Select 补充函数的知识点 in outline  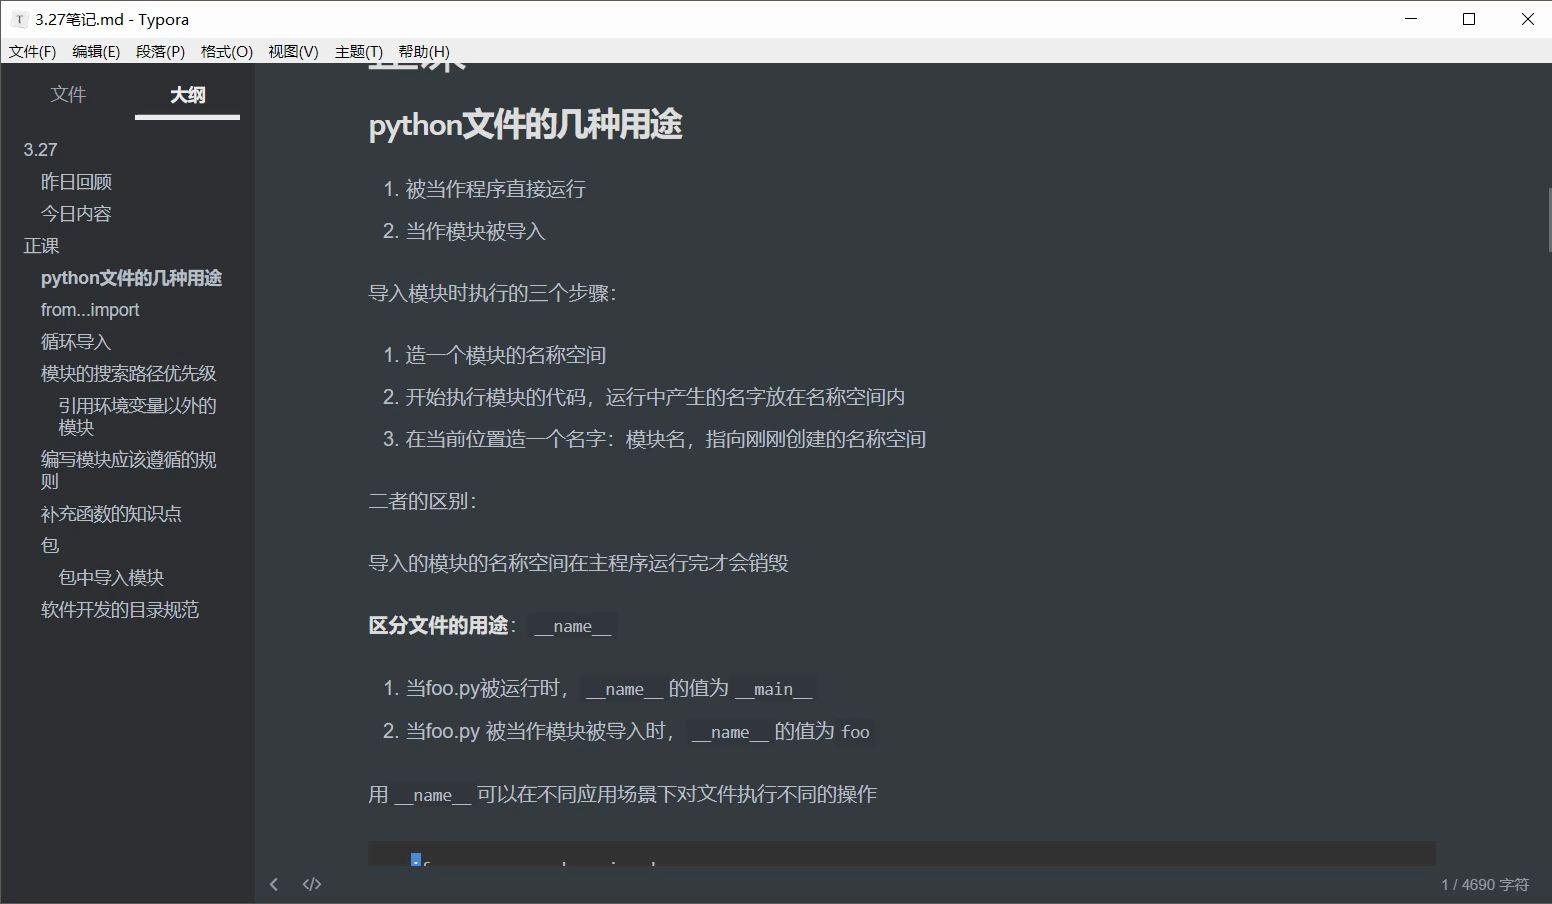110,513
